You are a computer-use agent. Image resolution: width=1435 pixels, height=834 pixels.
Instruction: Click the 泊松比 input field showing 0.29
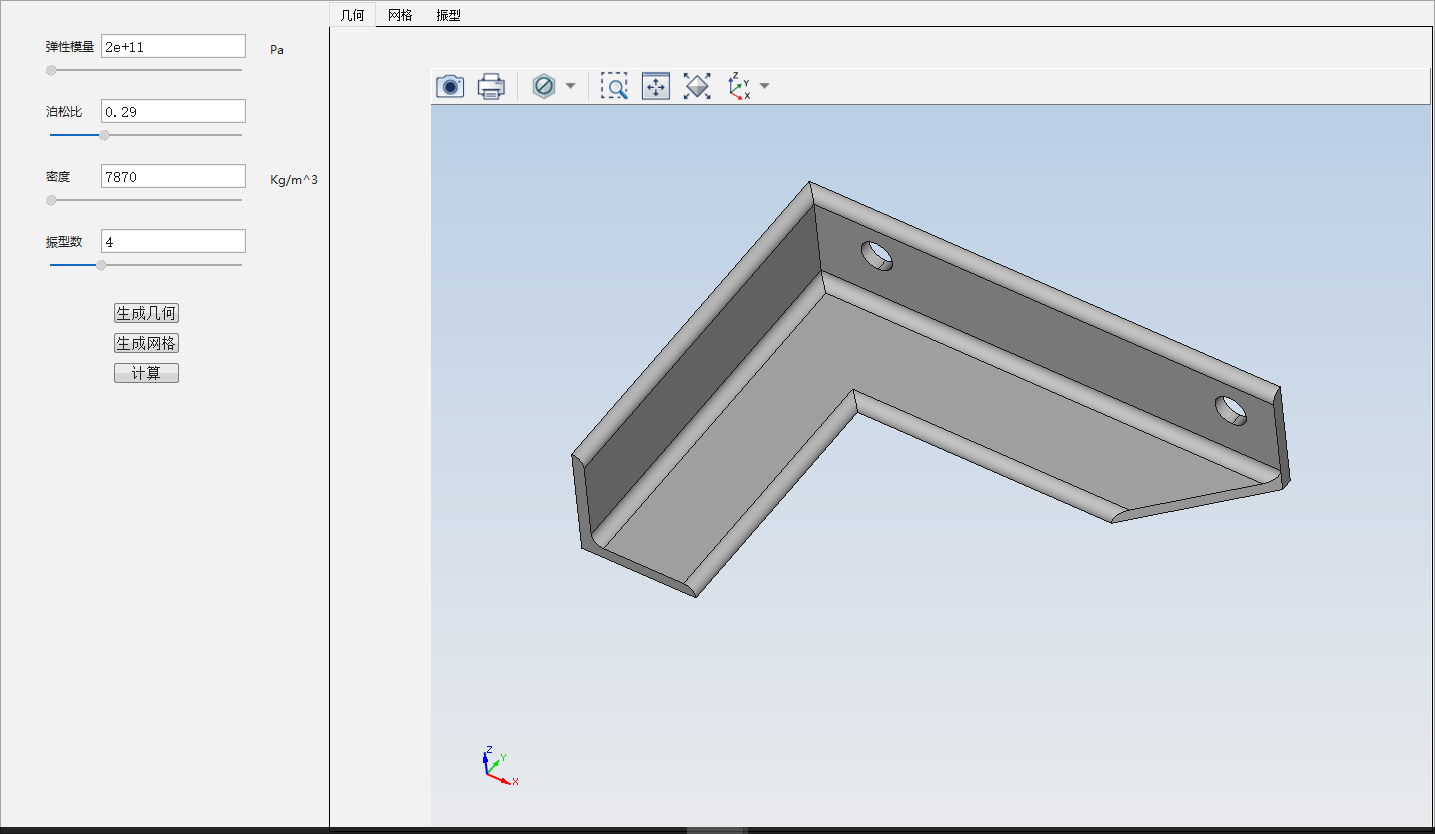[x=173, y=111]
